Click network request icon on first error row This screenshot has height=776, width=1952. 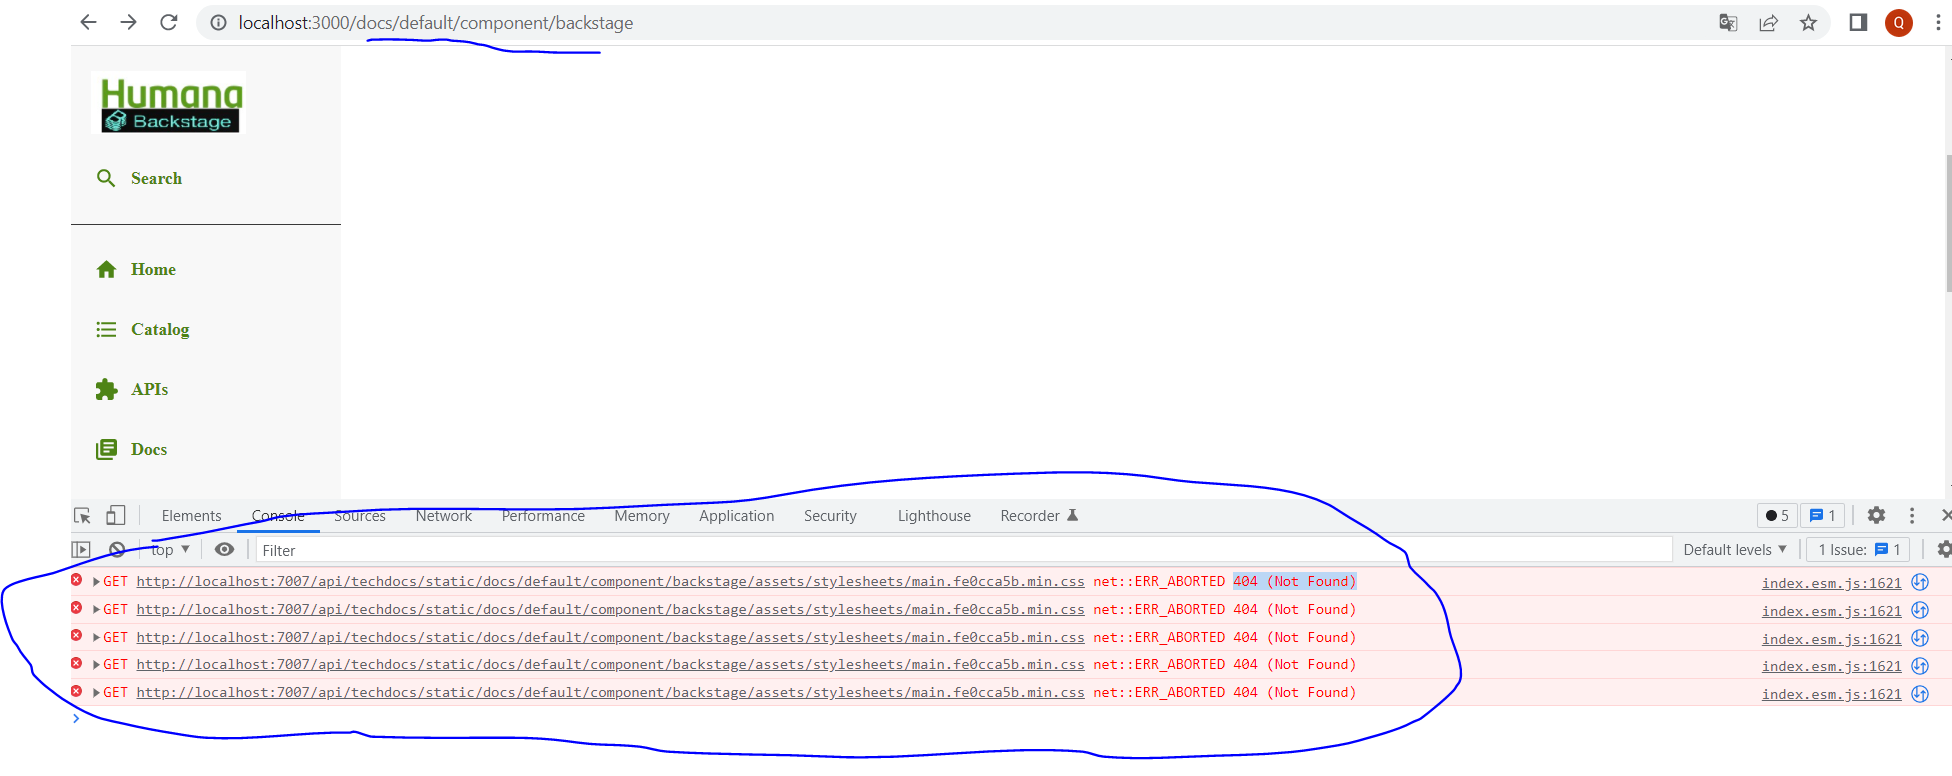pyautogui.click(x=1920, y=582)
